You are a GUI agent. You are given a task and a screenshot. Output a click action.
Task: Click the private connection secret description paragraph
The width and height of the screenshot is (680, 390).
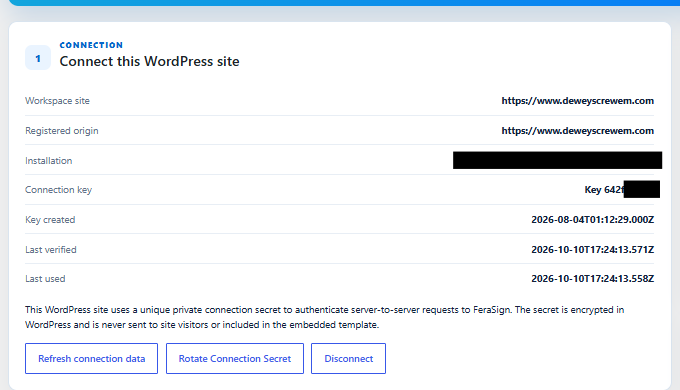pyautogui.click(x=324, y=317)
